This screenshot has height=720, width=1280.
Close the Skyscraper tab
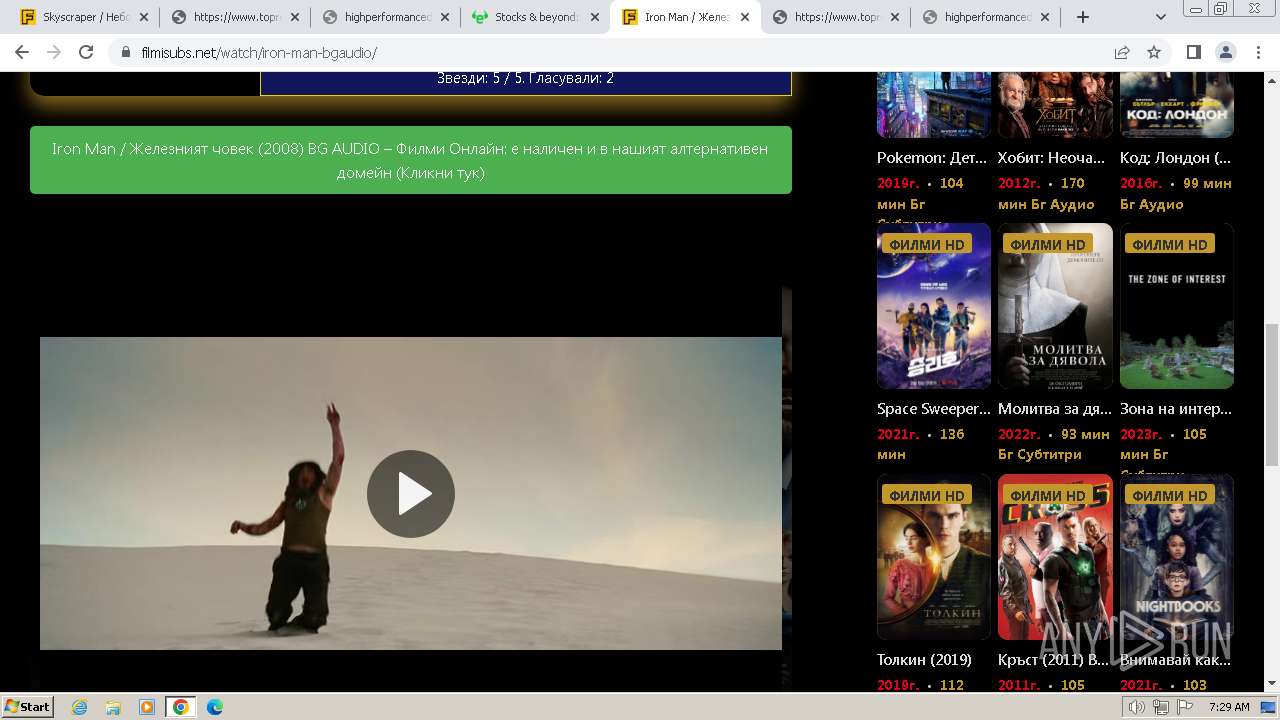point(143,17)
